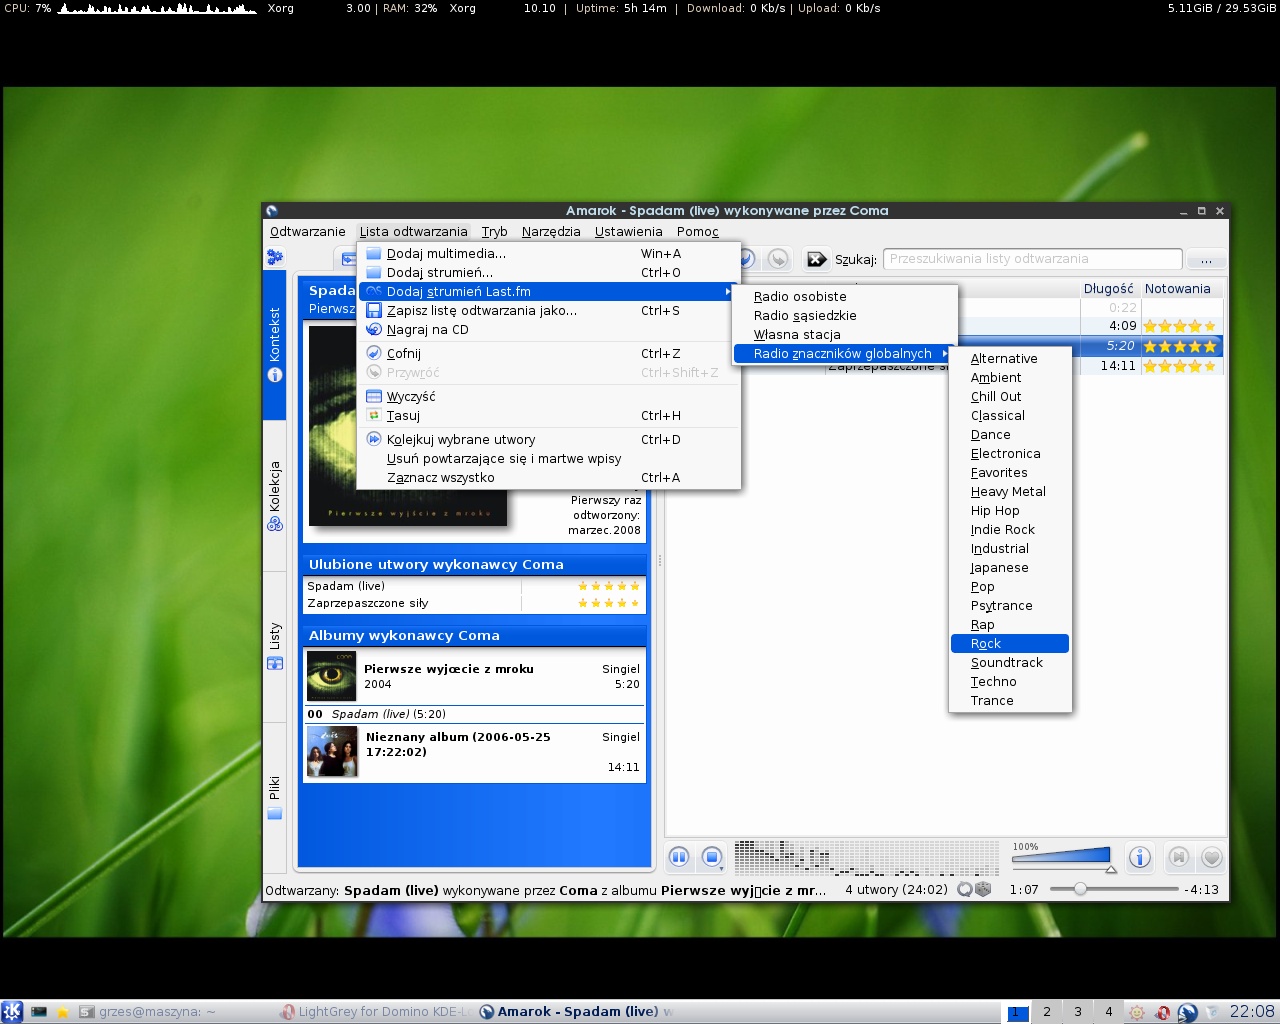Click Cofnij in the playlist menu
Screen dimensions: 1280x1024
tap(549, 354)
